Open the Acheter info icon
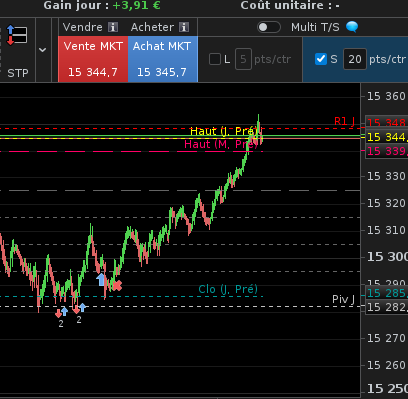Image resolution: width=408 pixels, height=399 pixels. (x=184, y=27)
